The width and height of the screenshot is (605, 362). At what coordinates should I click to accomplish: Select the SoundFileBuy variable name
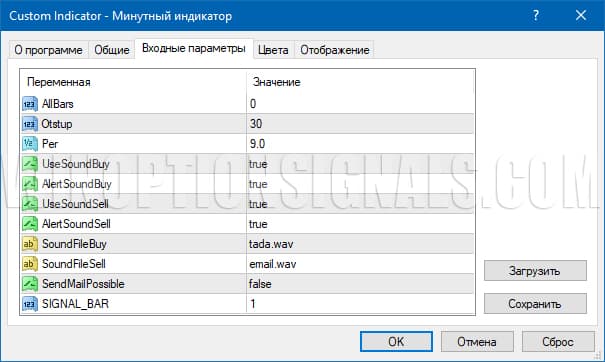74,244
